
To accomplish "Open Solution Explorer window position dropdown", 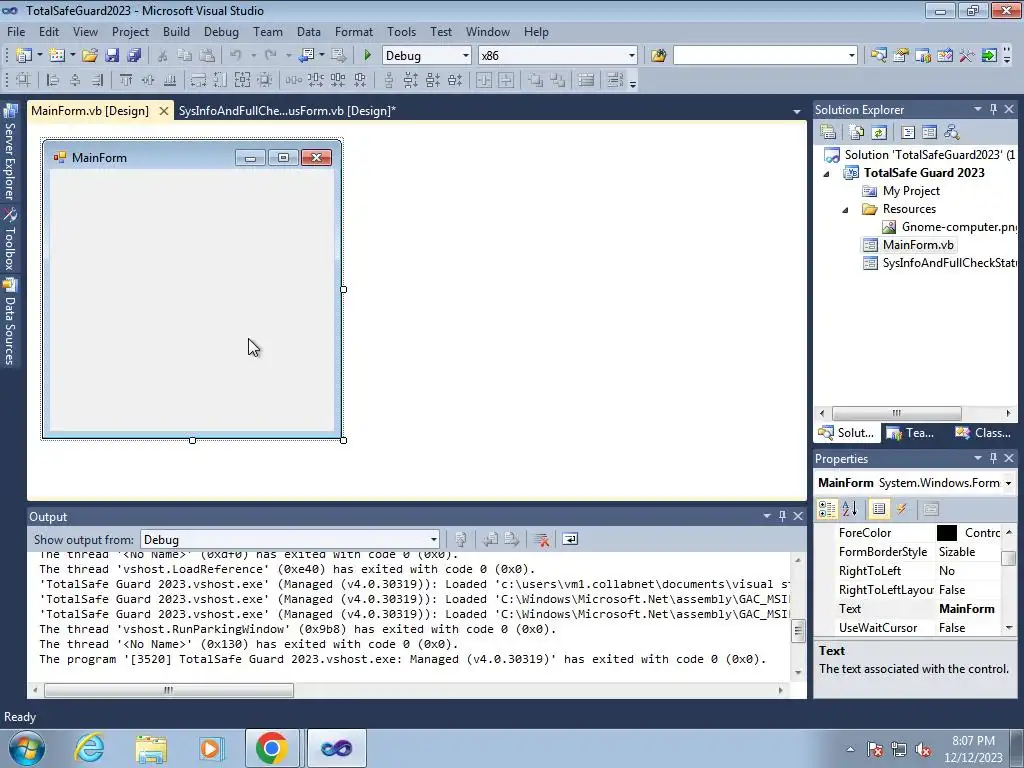I will click(x=978, y=109).
